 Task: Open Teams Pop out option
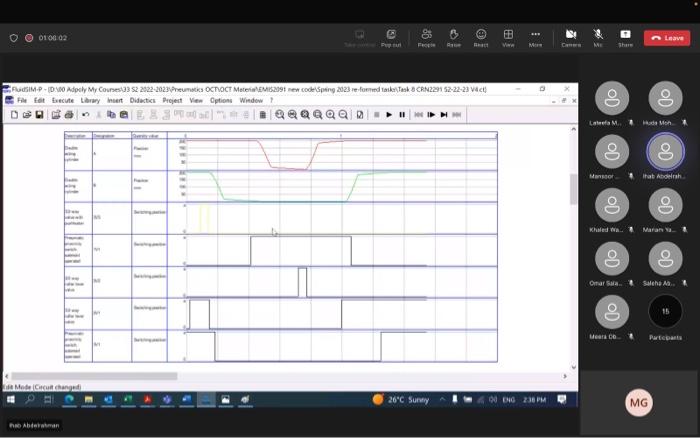[391, 38]
